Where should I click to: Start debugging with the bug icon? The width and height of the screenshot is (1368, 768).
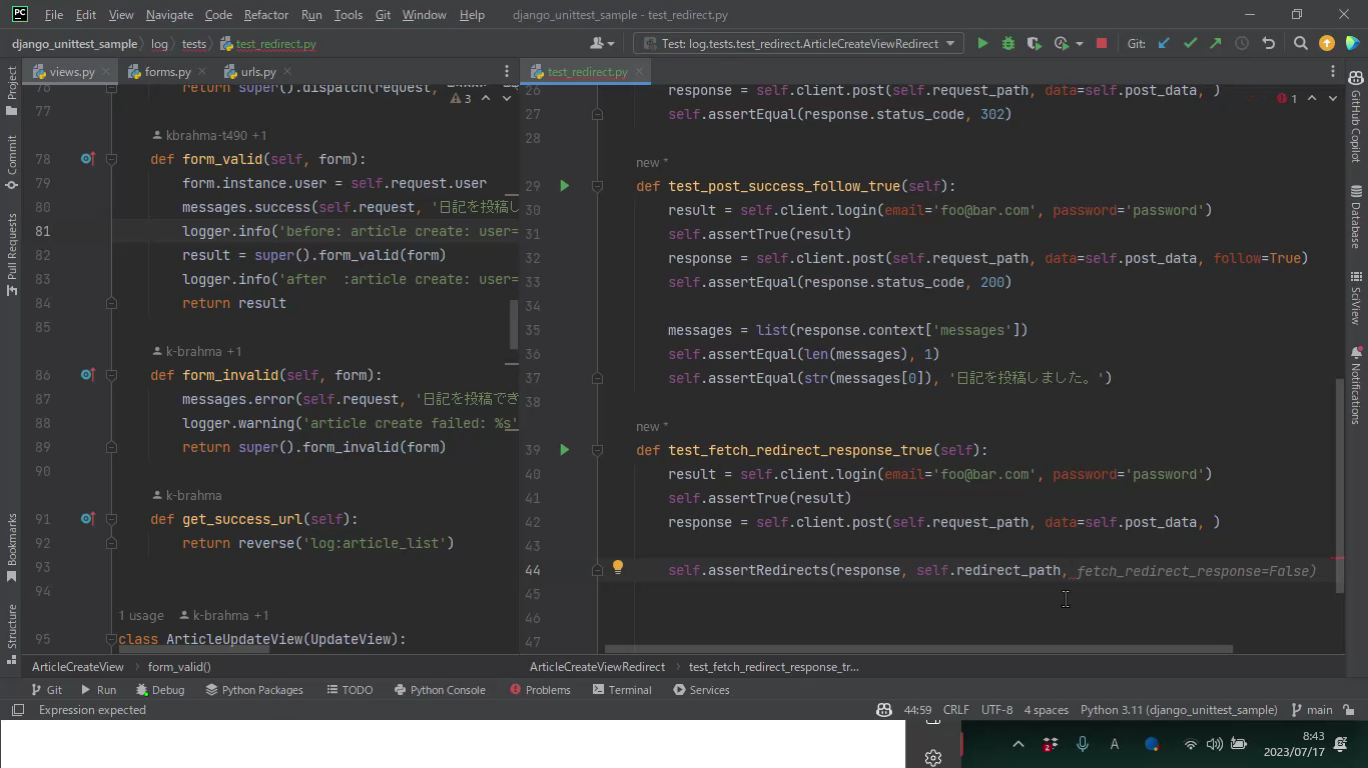coord(1008,43)
